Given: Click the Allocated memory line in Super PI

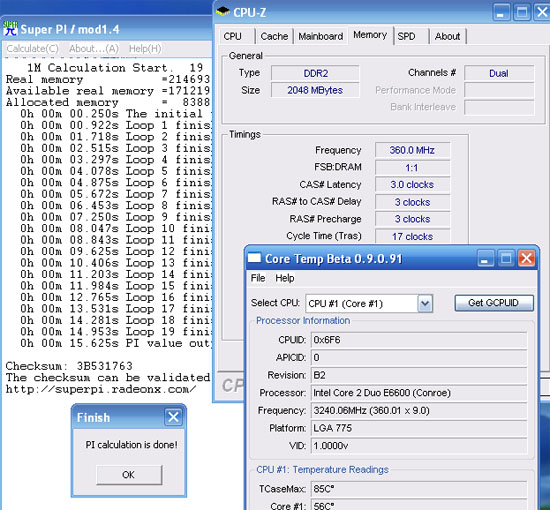Looking at the screenshot, I should 108,102.
